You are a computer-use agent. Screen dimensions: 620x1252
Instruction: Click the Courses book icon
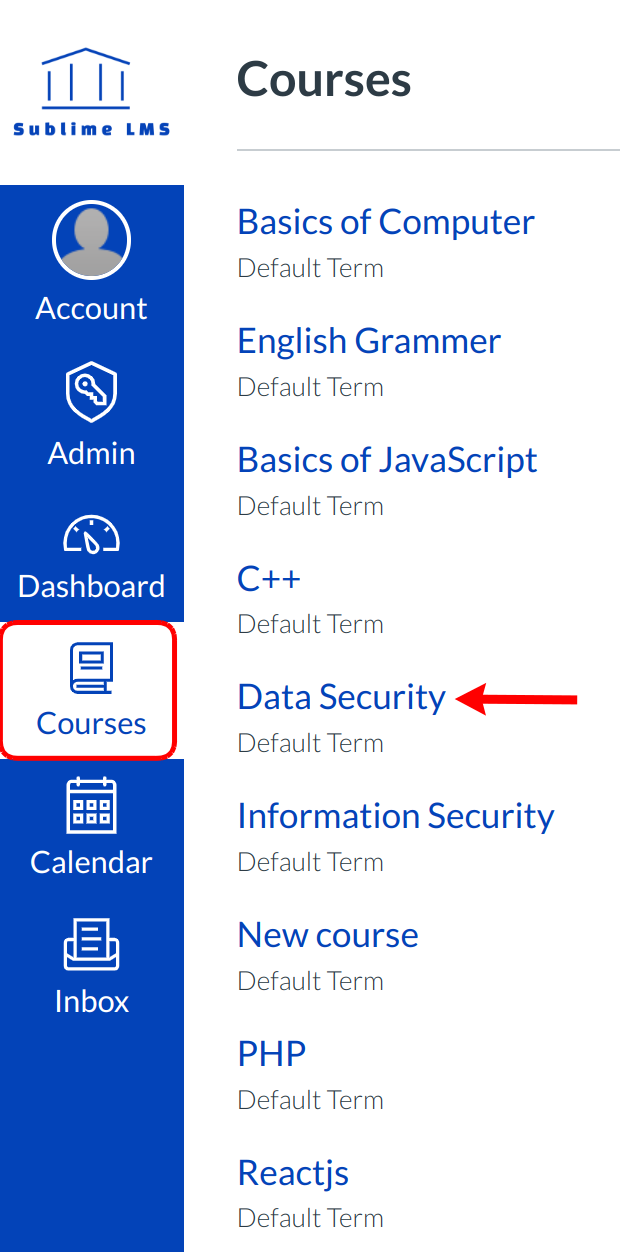pyautogui.click(x=91, y=668)
